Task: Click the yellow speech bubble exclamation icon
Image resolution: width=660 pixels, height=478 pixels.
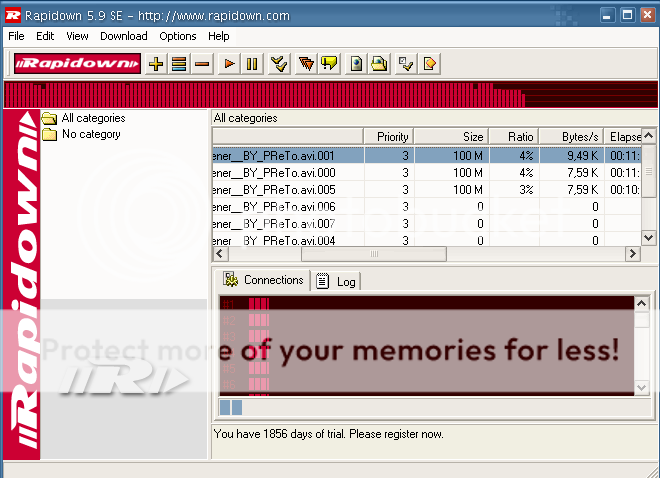Action: (x=329, y=64)
